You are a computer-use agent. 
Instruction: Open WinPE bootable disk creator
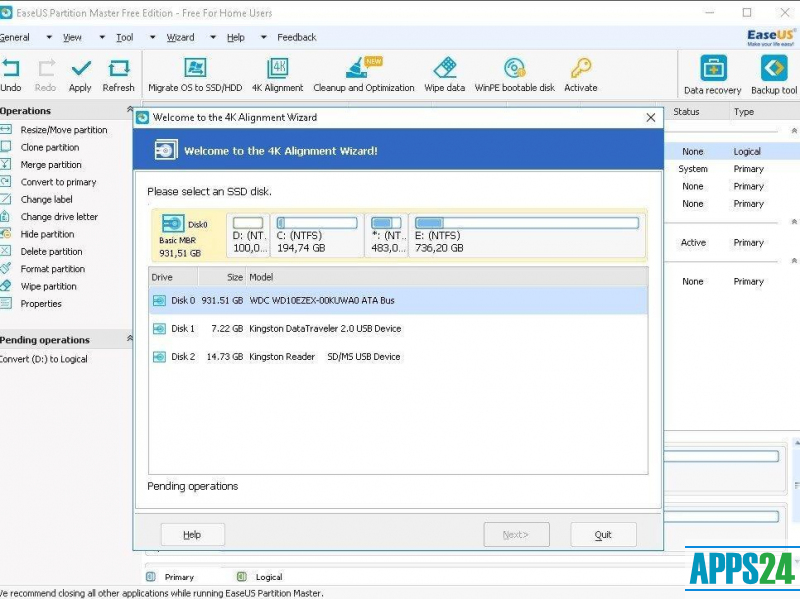point(514,75)
